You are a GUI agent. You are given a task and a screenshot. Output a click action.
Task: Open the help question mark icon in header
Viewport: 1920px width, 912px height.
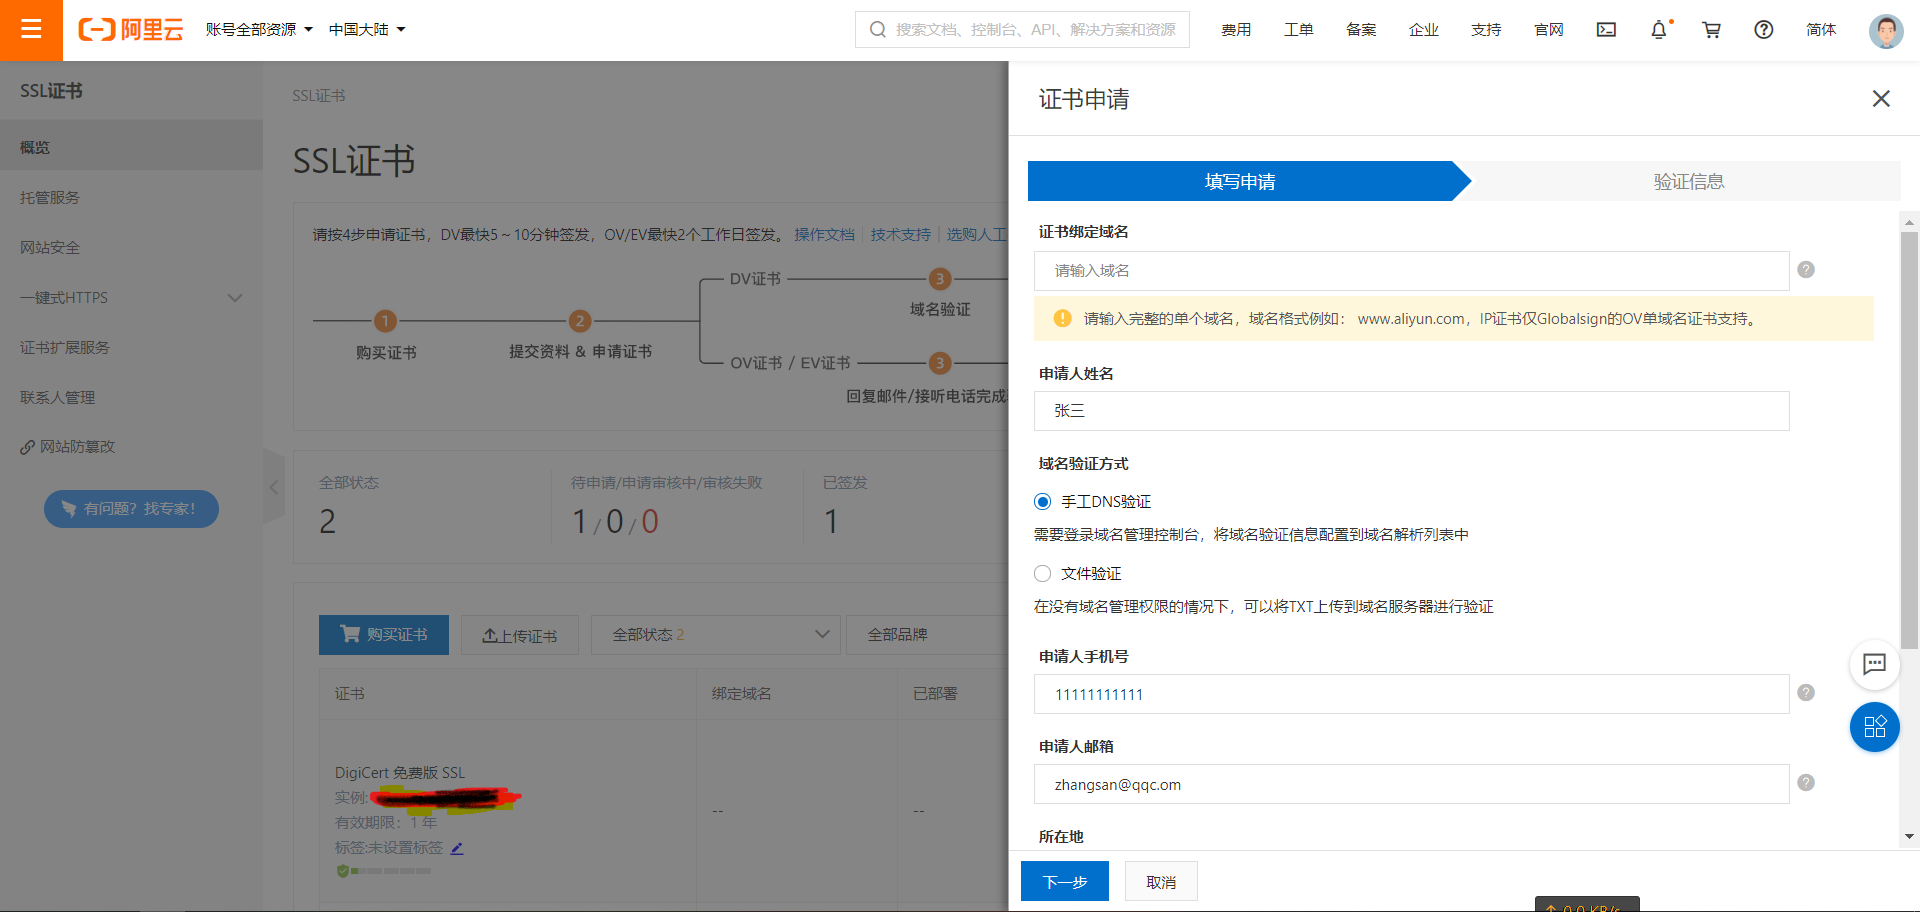coord(1764,30)
